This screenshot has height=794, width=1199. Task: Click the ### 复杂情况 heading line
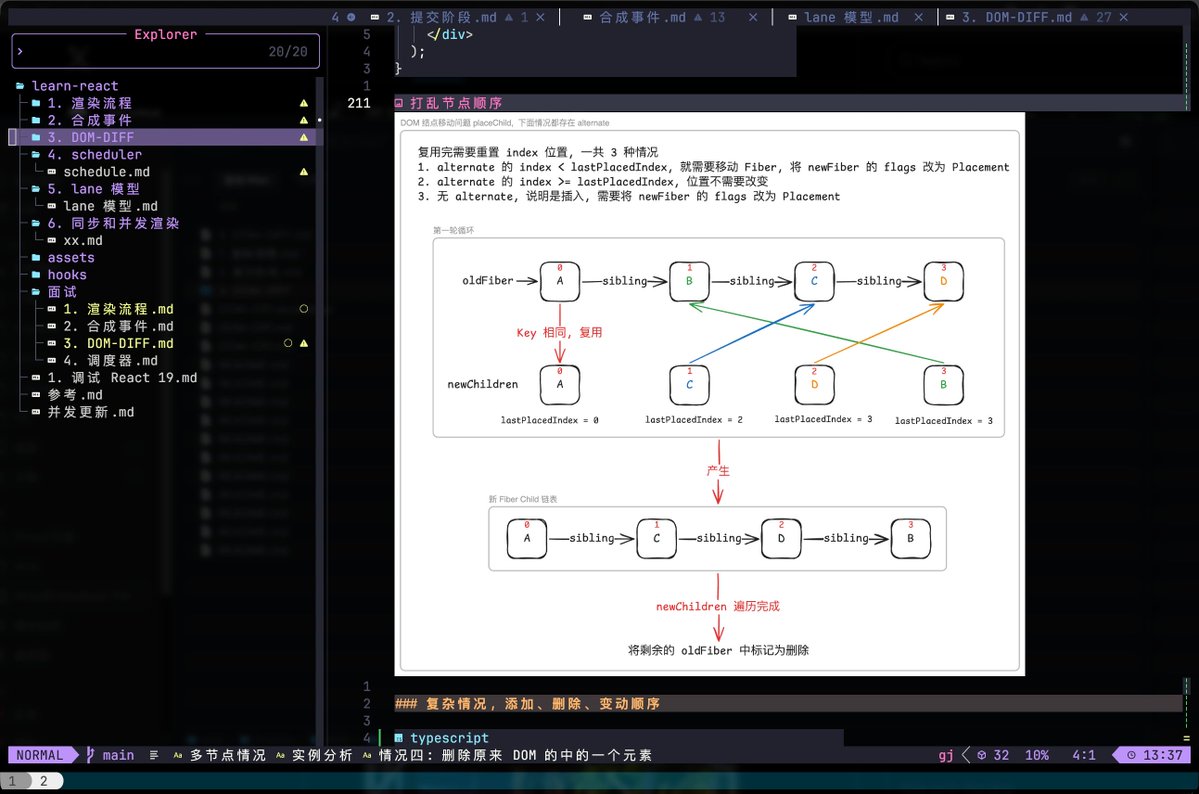(790, 704)
